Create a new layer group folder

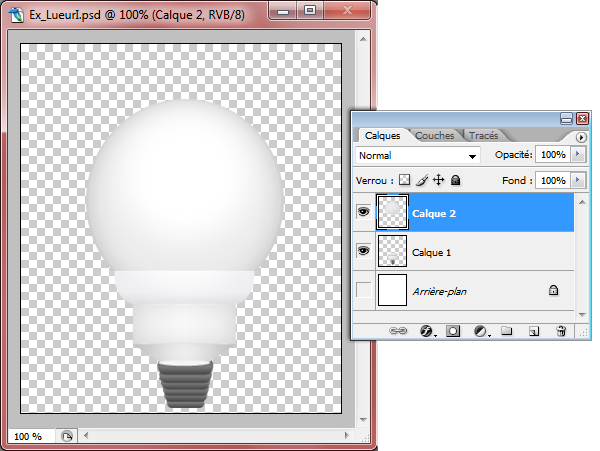506,330
